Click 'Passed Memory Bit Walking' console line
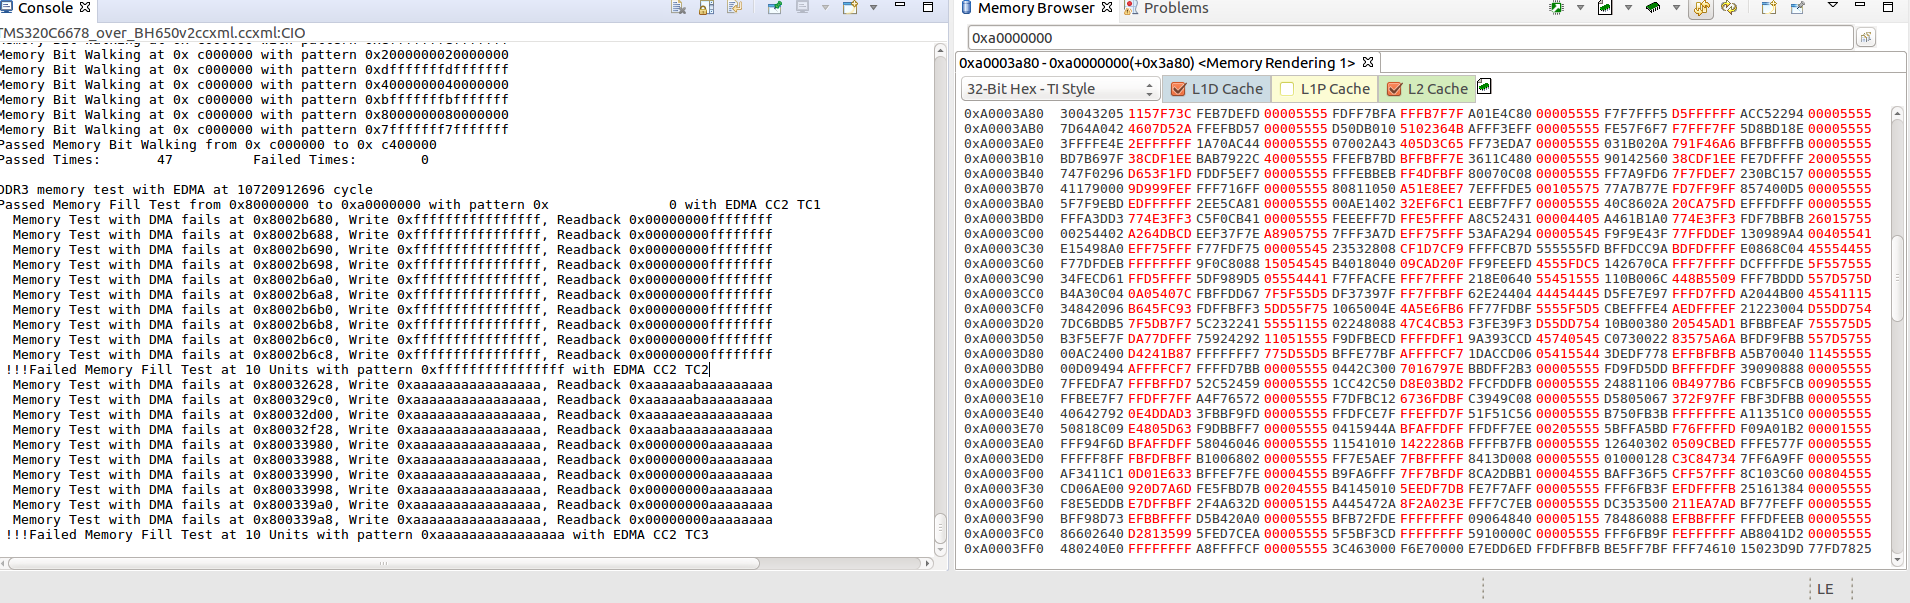 click(218, 145)
